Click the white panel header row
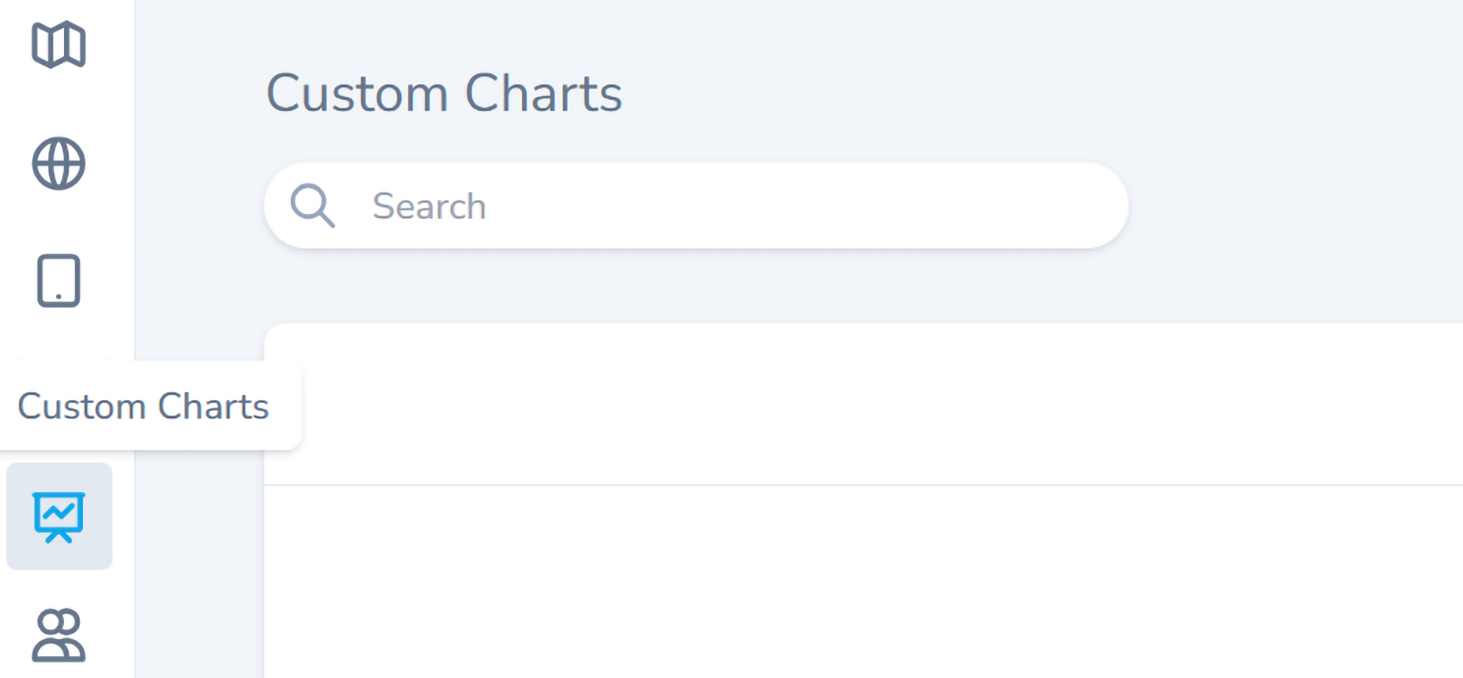Image resolution: width=1463 pixels, height=678 pixels. 860,404
